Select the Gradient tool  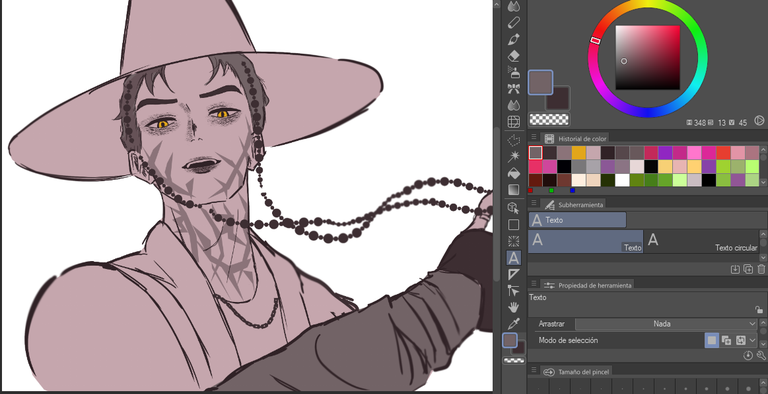click(x=514, y=190)
